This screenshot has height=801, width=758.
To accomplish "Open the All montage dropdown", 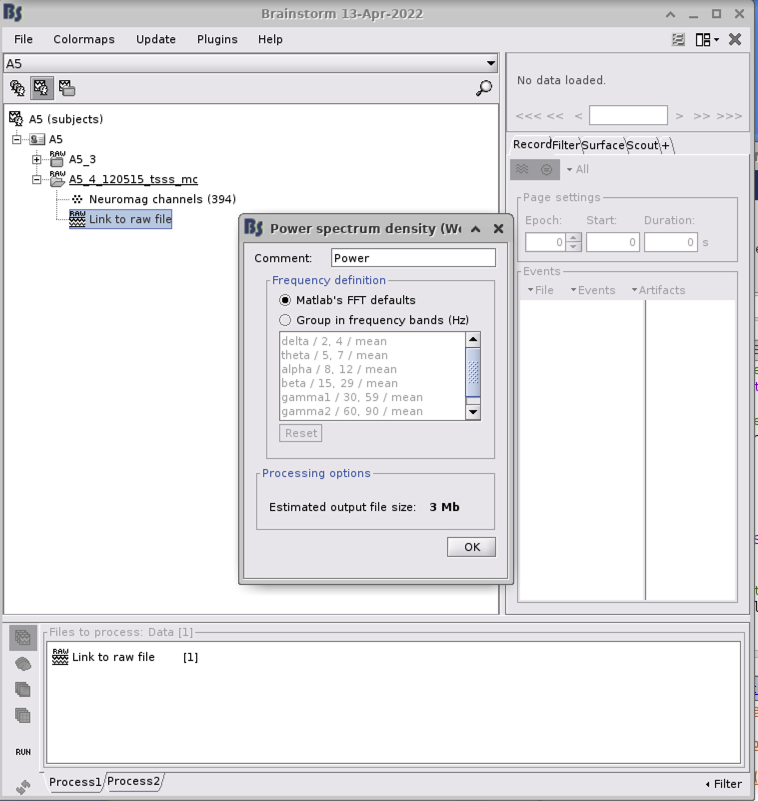I will [577, 169].
